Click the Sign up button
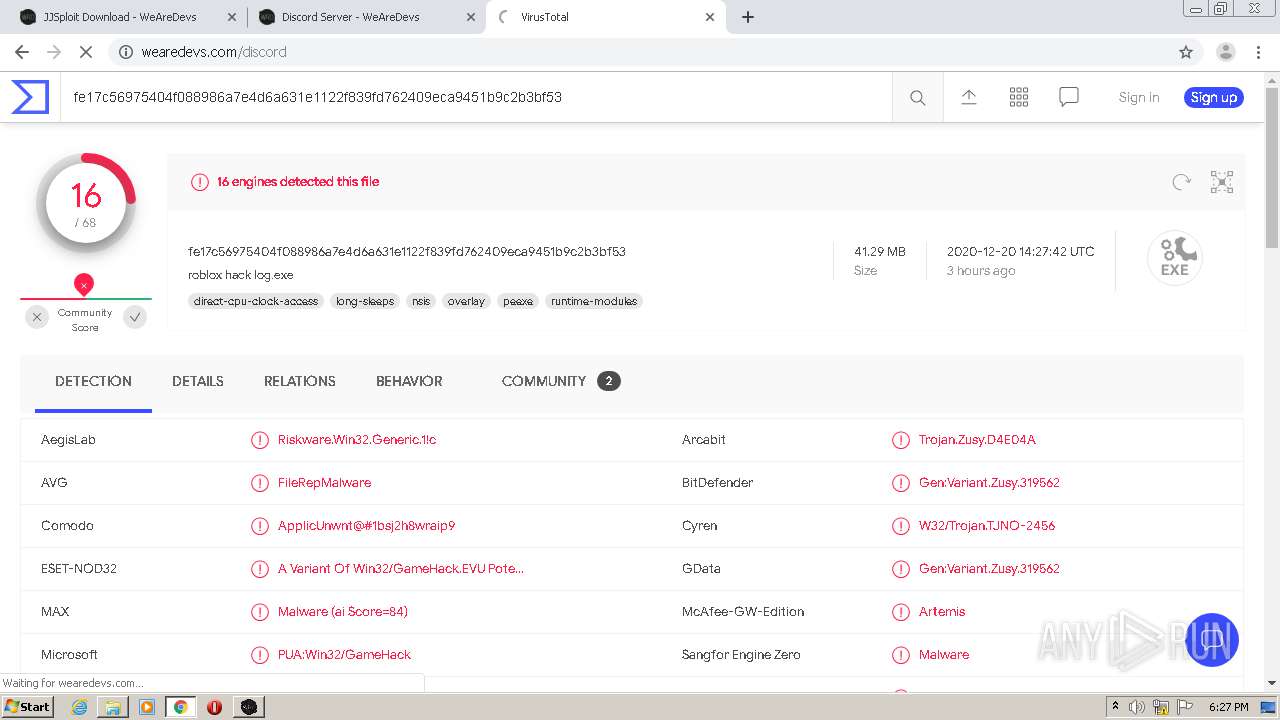 click(x=1214, y=97)
